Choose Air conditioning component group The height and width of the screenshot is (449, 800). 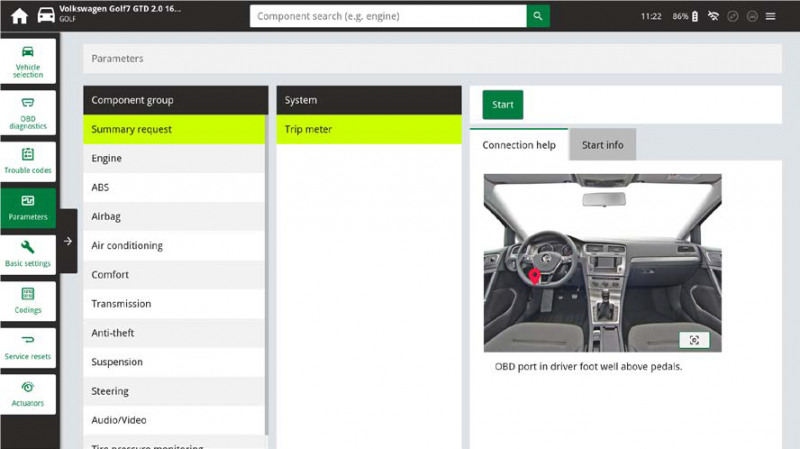(174, 246)
